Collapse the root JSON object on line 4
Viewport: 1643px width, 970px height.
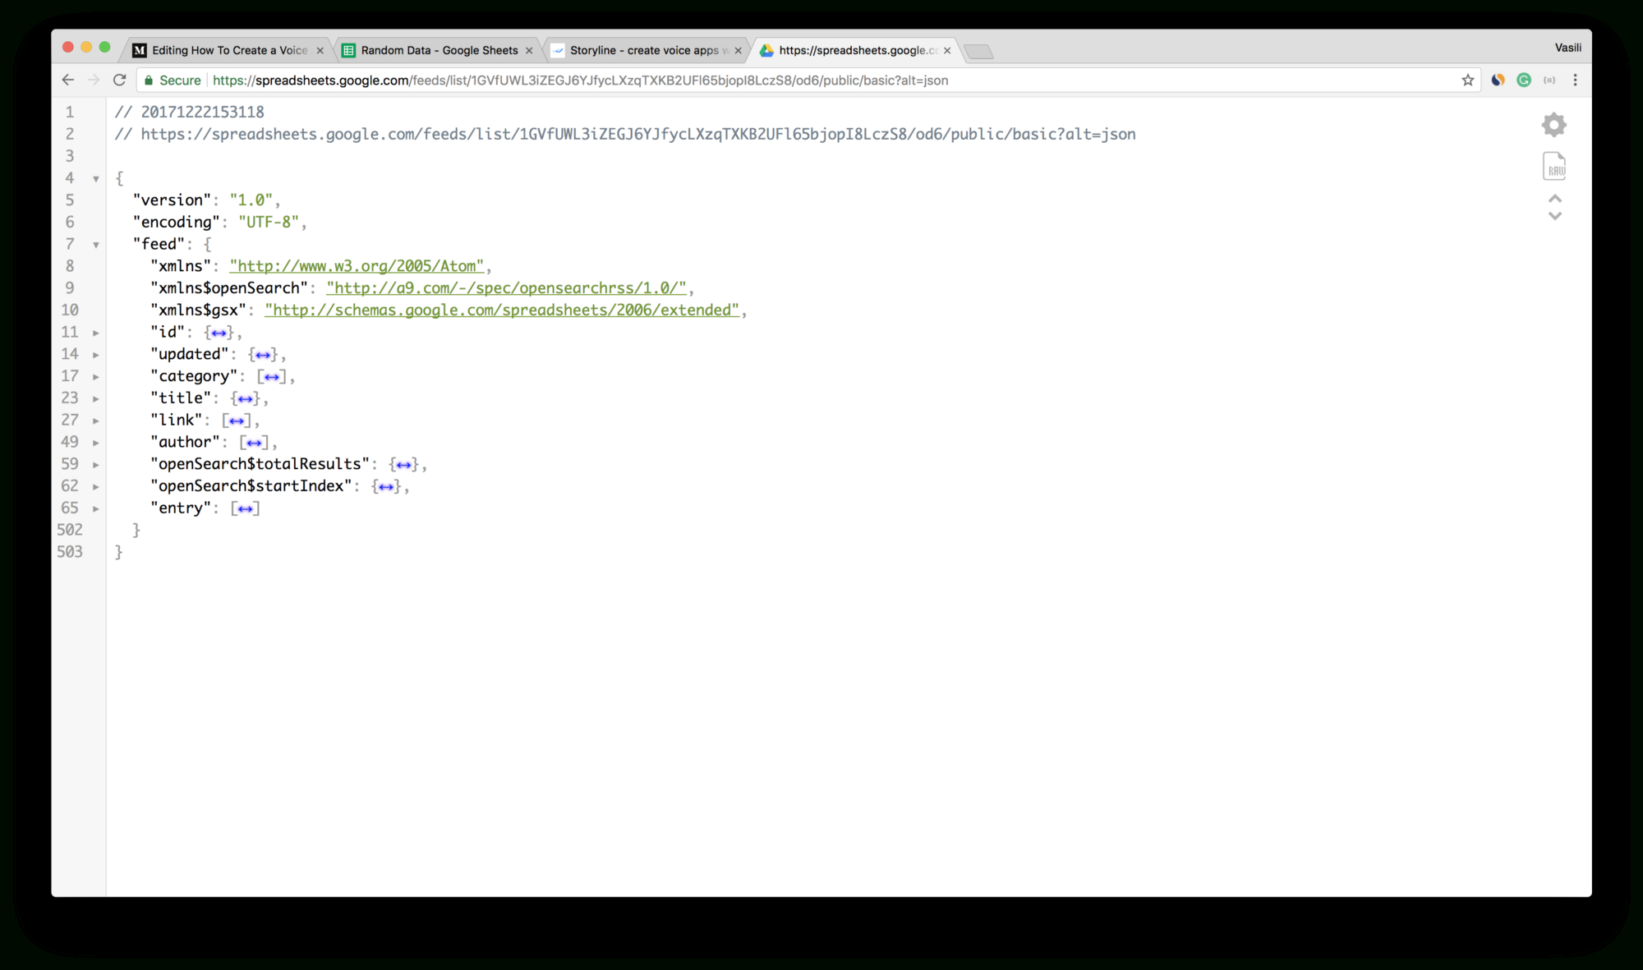pyautogui.click(x=96, y=177)
